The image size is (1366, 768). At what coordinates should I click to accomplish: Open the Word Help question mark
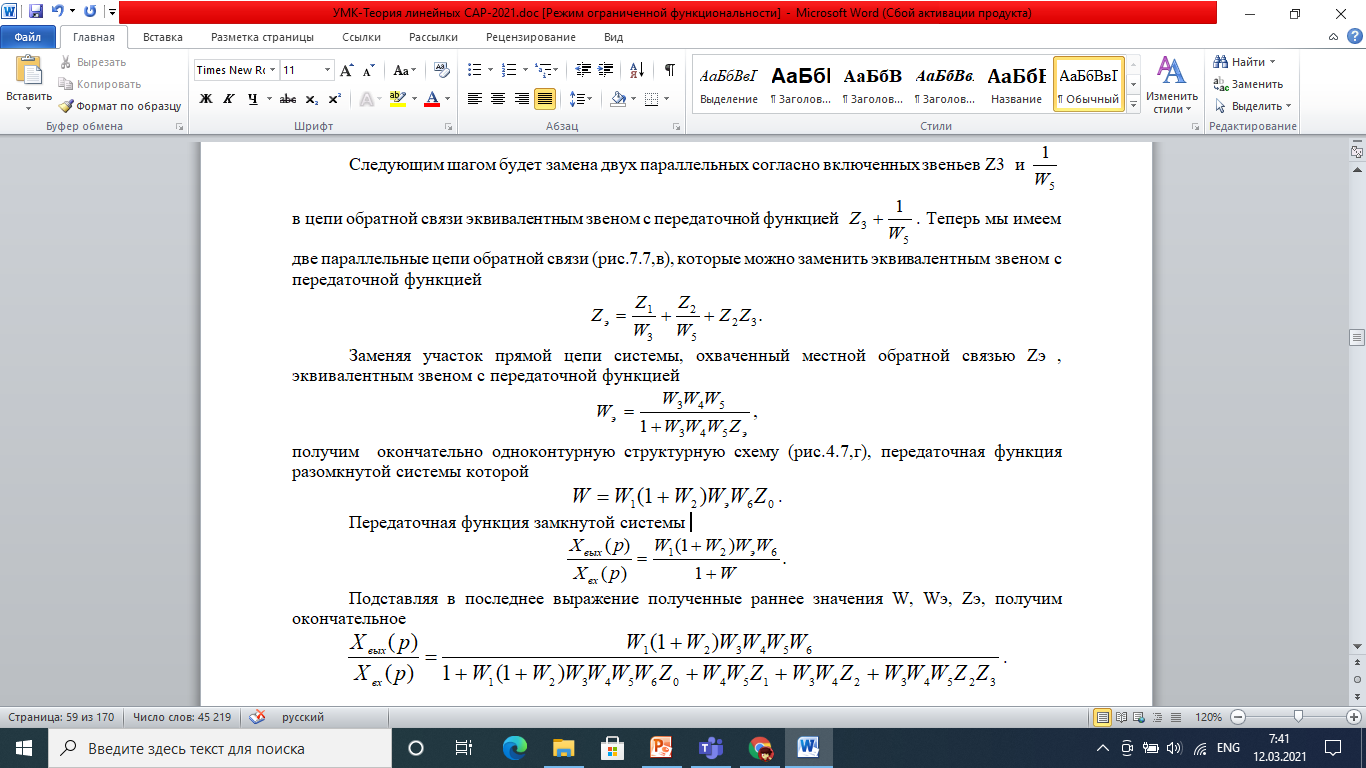(x=1354, y=37)
